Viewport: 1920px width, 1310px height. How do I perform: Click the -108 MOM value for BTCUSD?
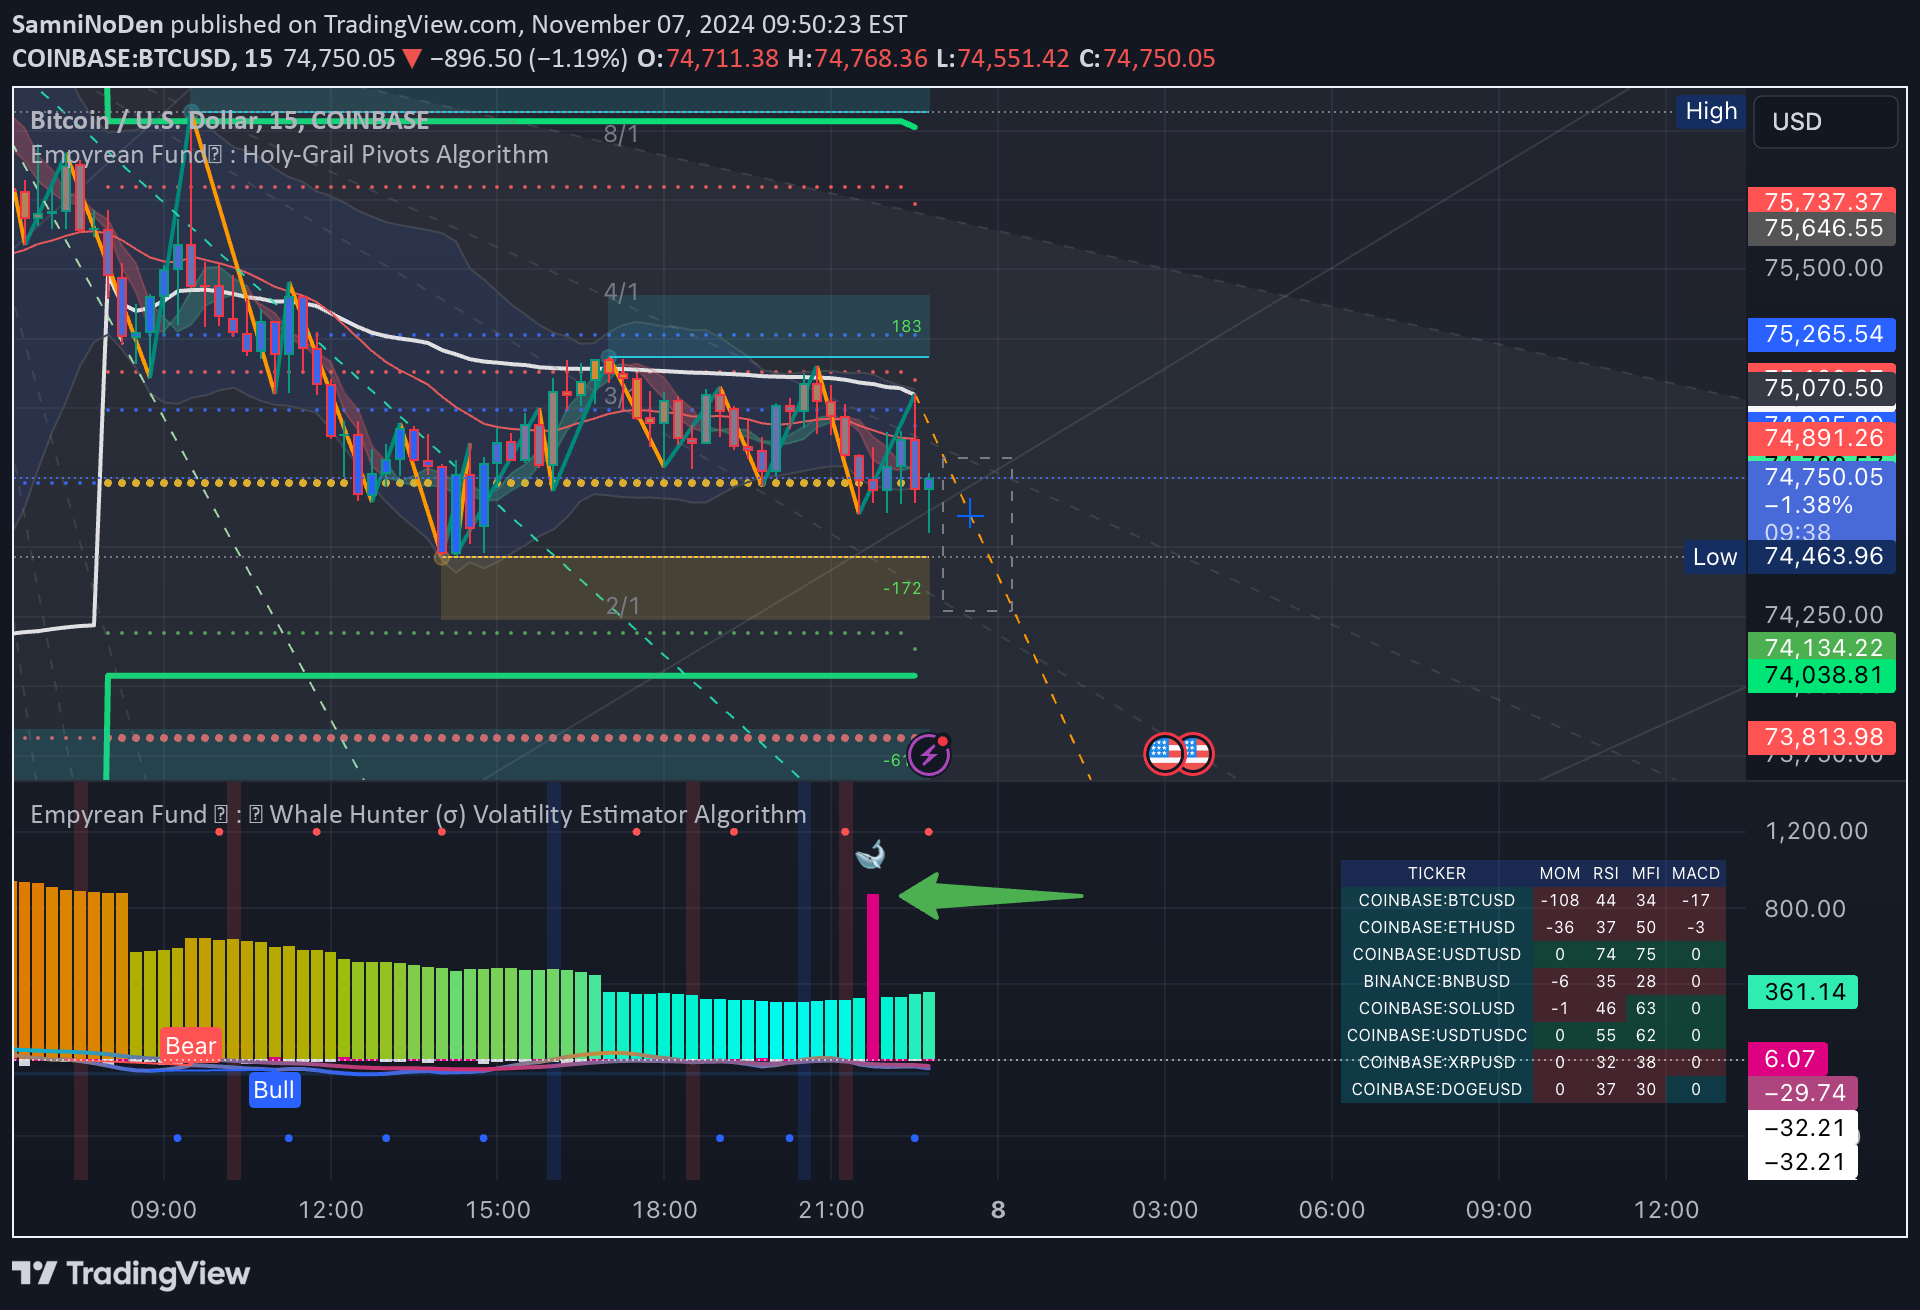tap(1559, 900)
